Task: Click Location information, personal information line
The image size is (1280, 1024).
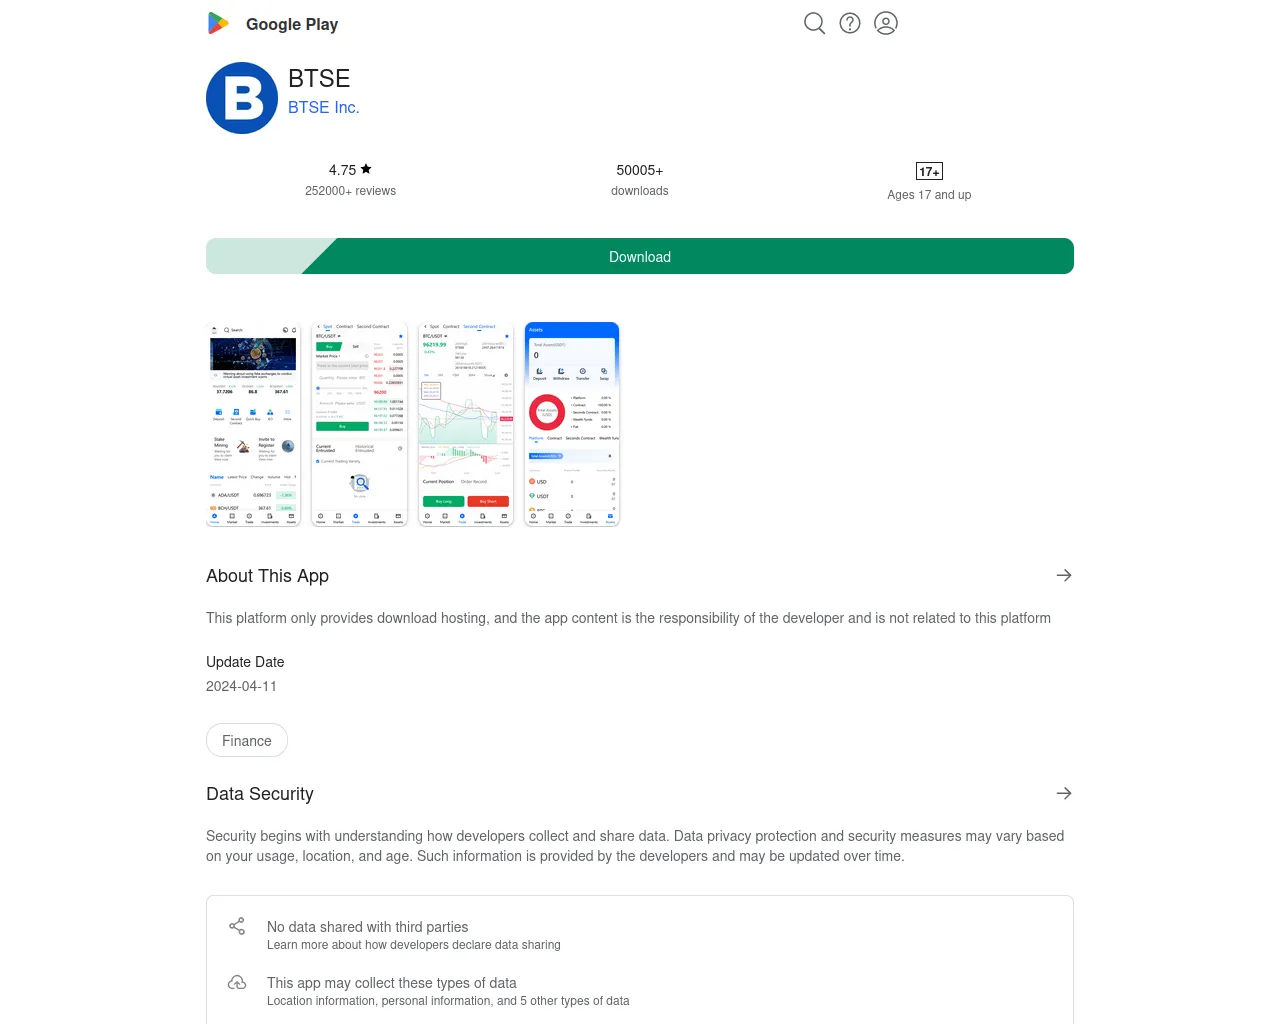Action: [448, 1001]
